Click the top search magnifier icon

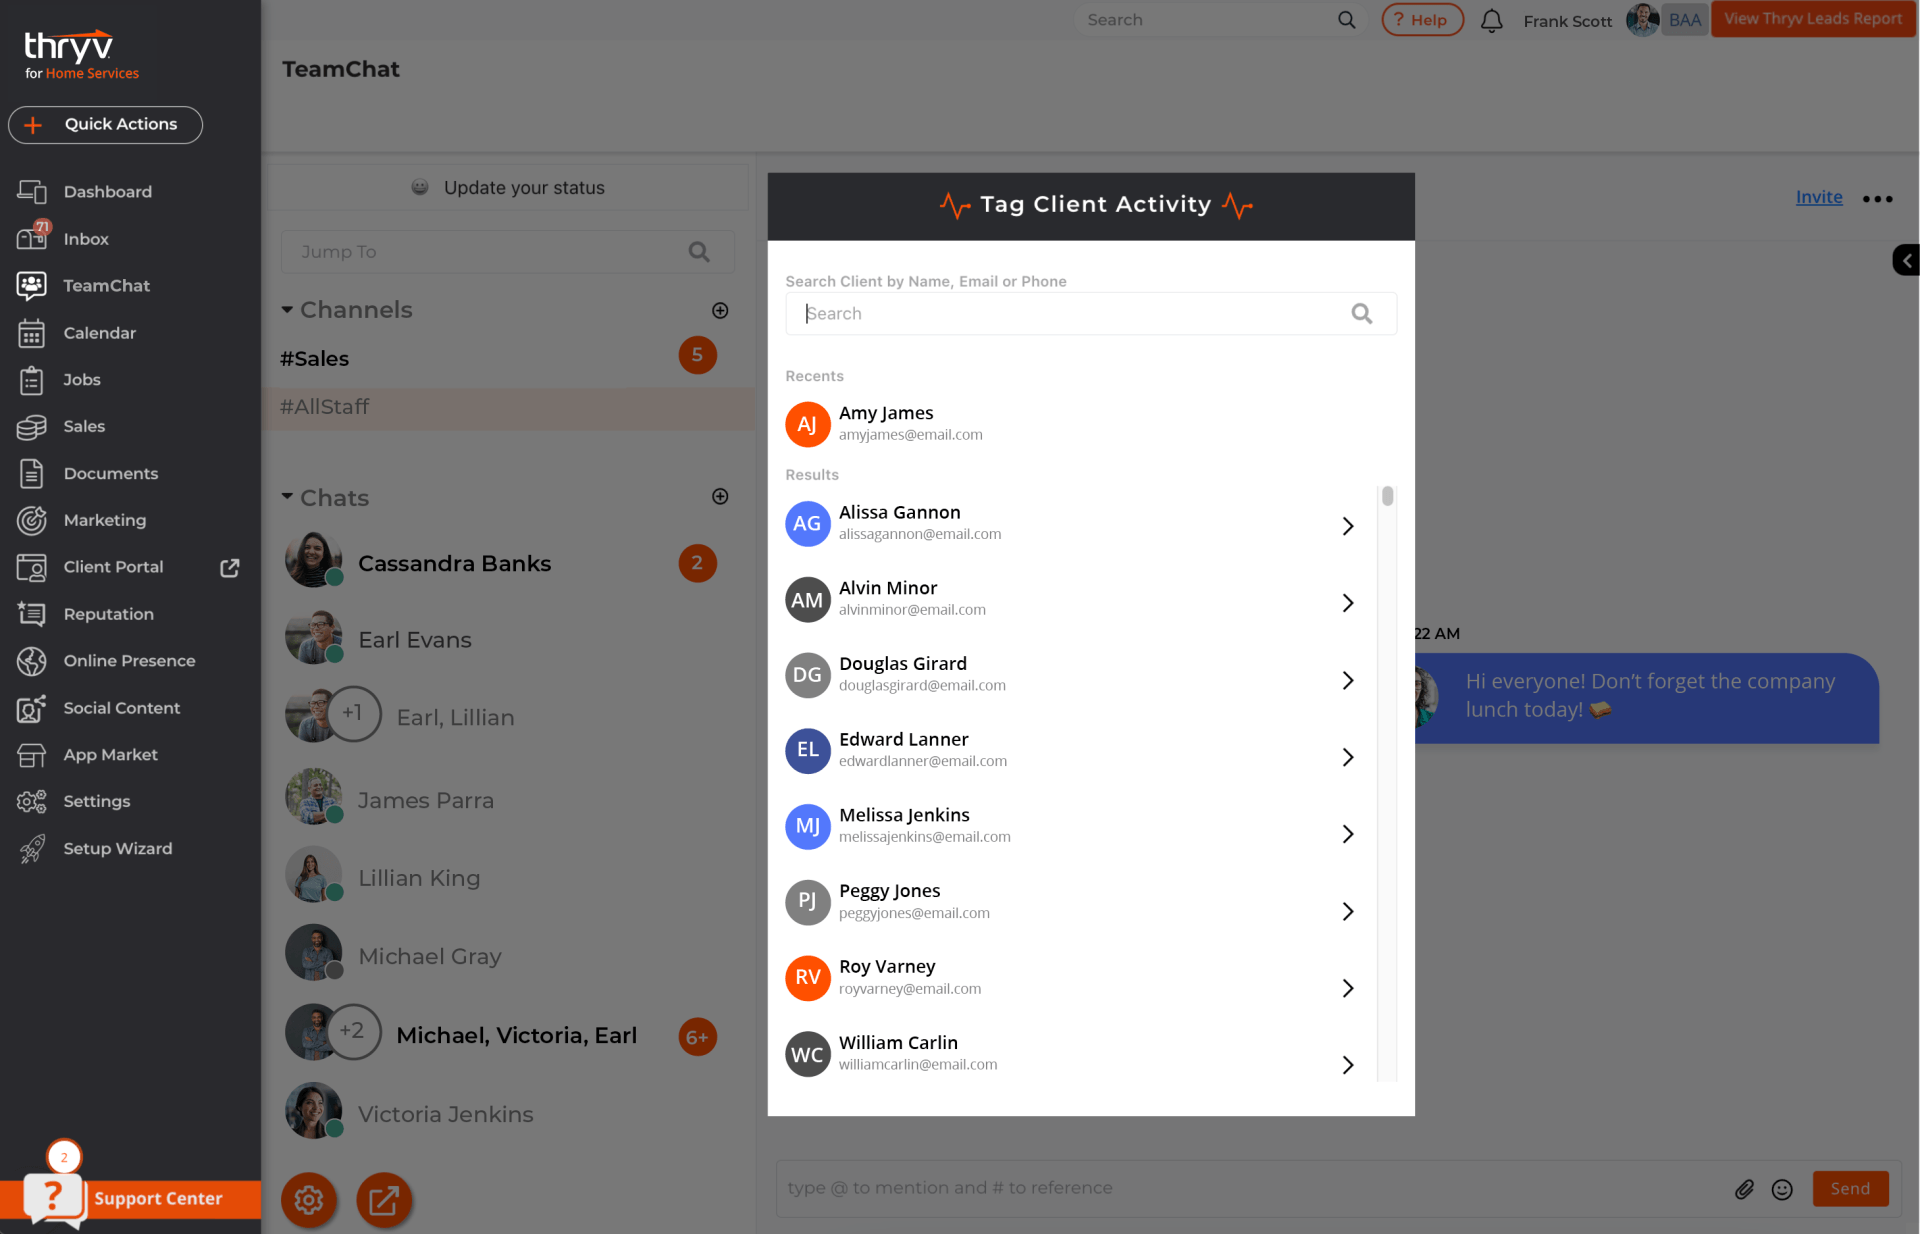coord(1347,20)
